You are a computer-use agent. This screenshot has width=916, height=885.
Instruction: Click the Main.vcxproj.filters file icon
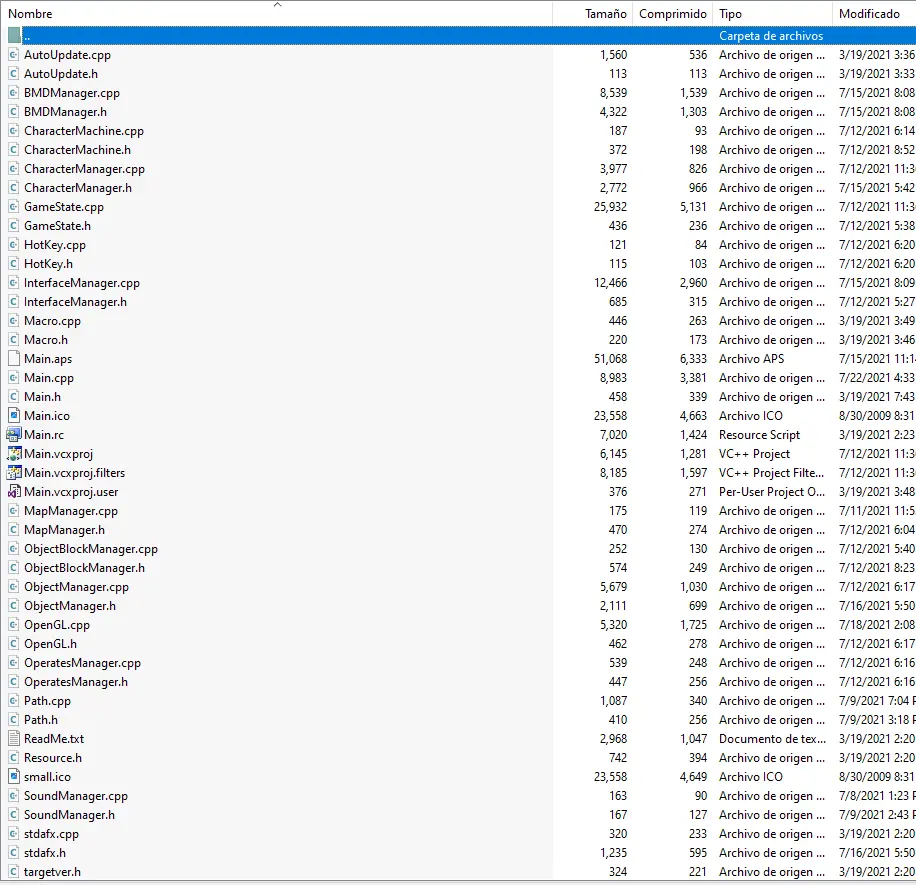pos(14,473)
